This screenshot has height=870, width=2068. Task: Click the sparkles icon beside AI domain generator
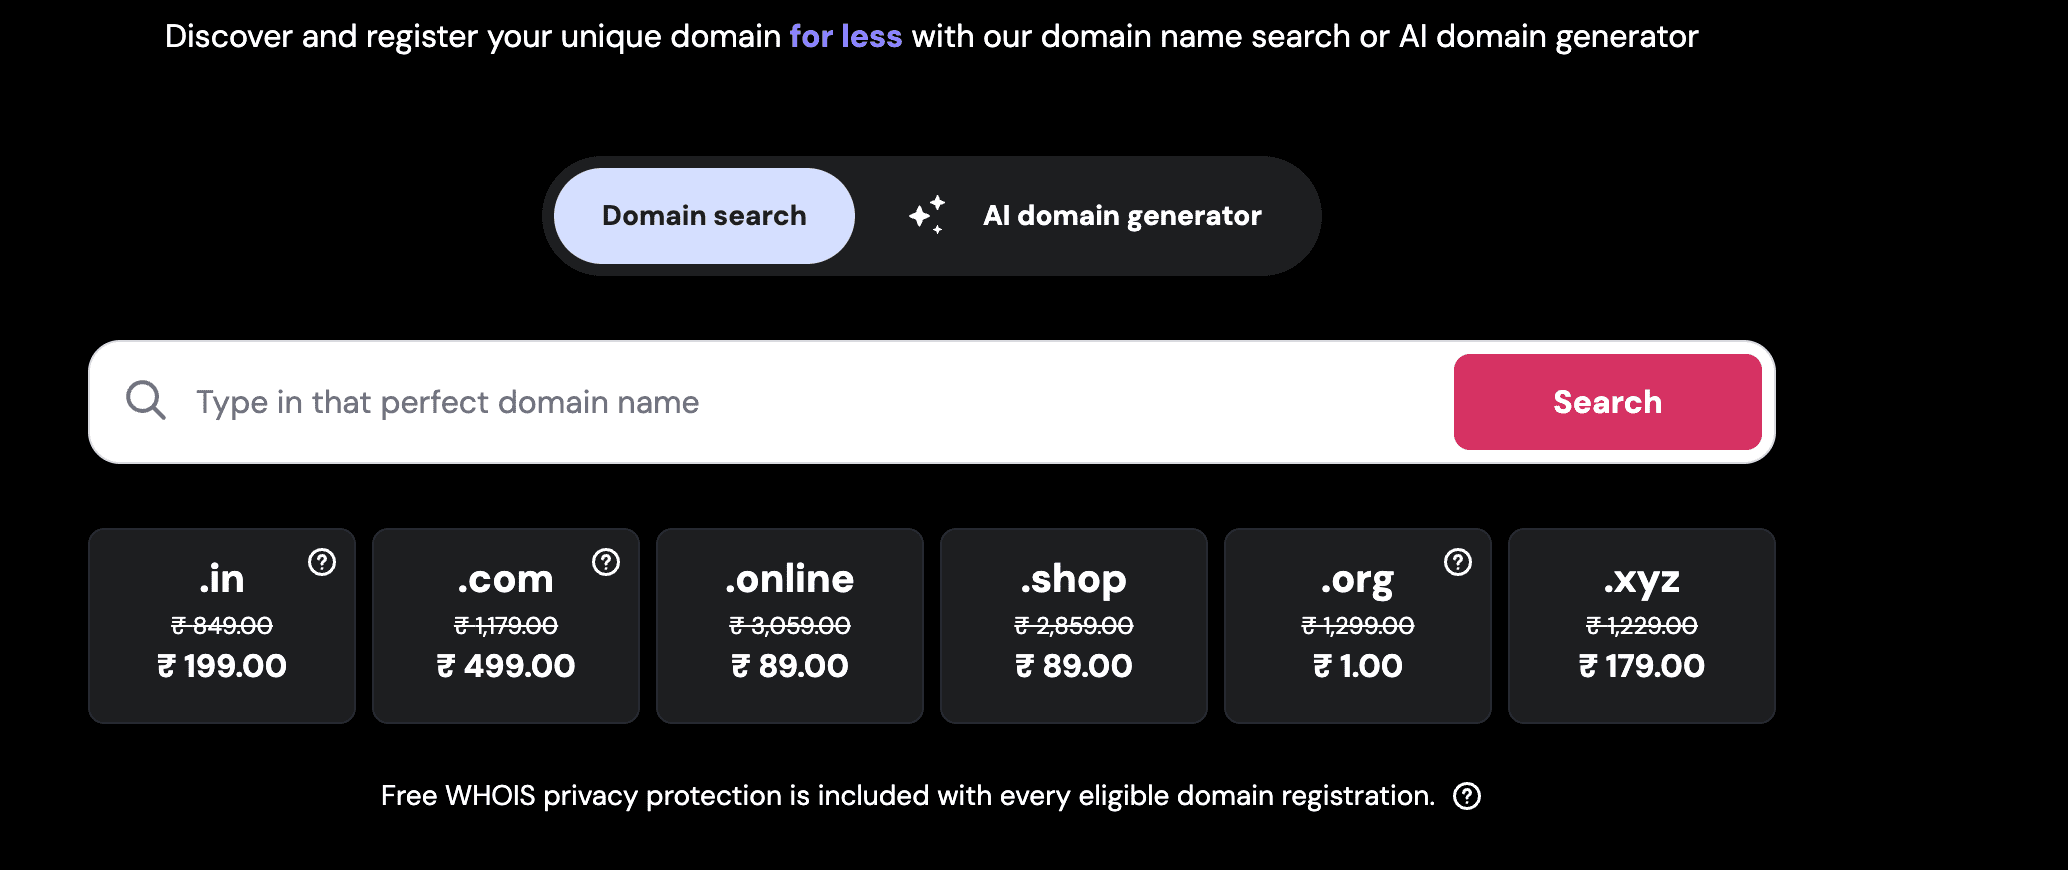coord(928,214)
